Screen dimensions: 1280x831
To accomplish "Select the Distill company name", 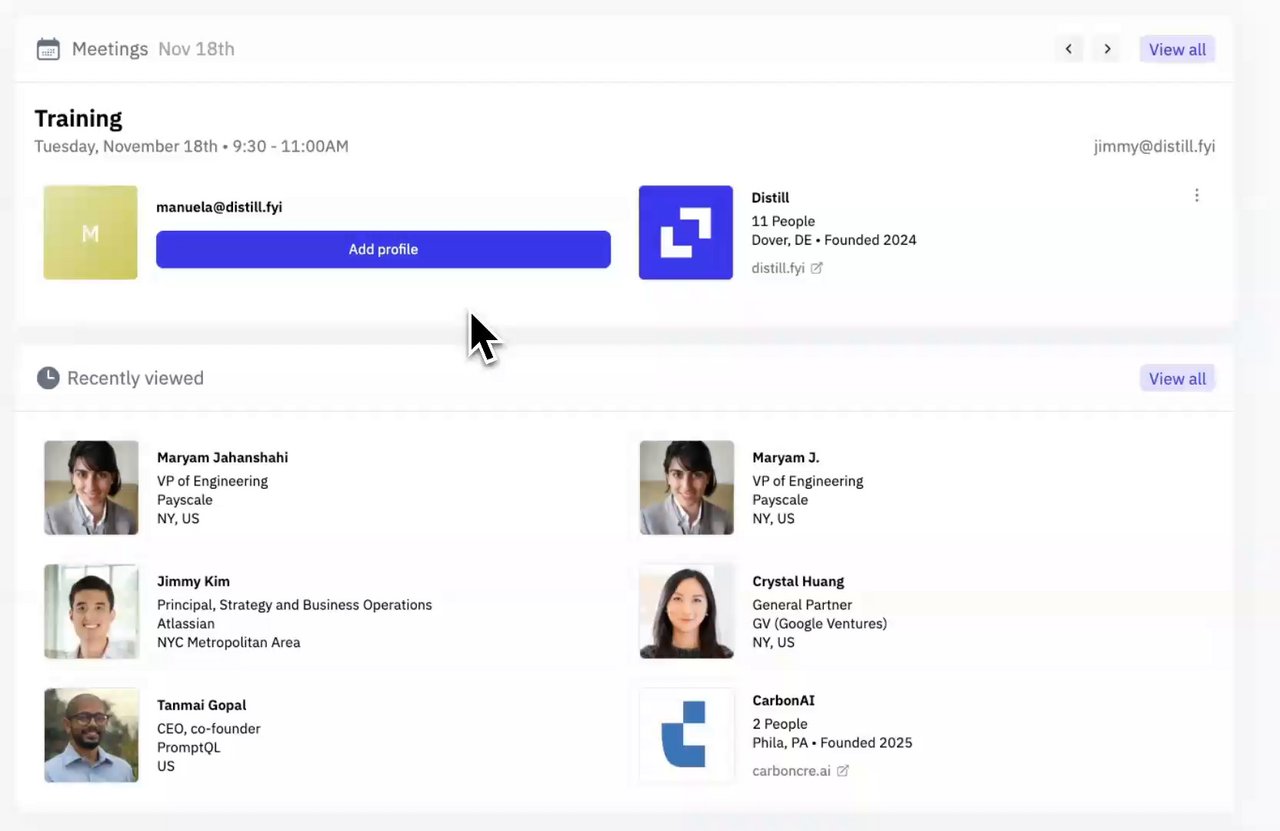I will (770, 198).
